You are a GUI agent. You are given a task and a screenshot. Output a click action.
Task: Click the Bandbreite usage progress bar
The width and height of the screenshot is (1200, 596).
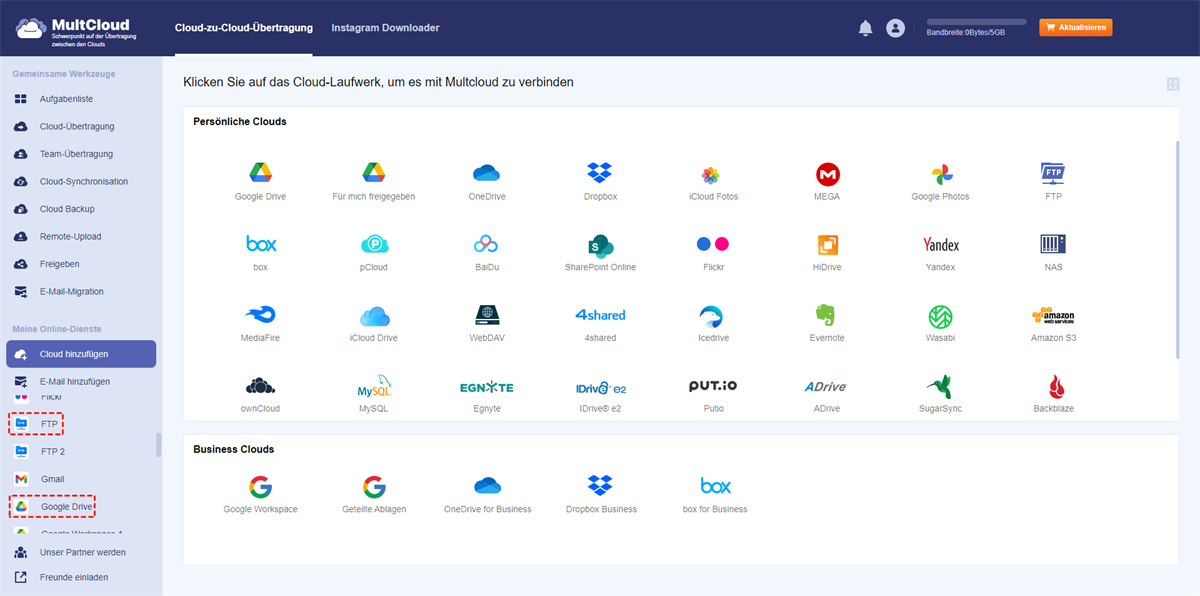pos(977,21)
